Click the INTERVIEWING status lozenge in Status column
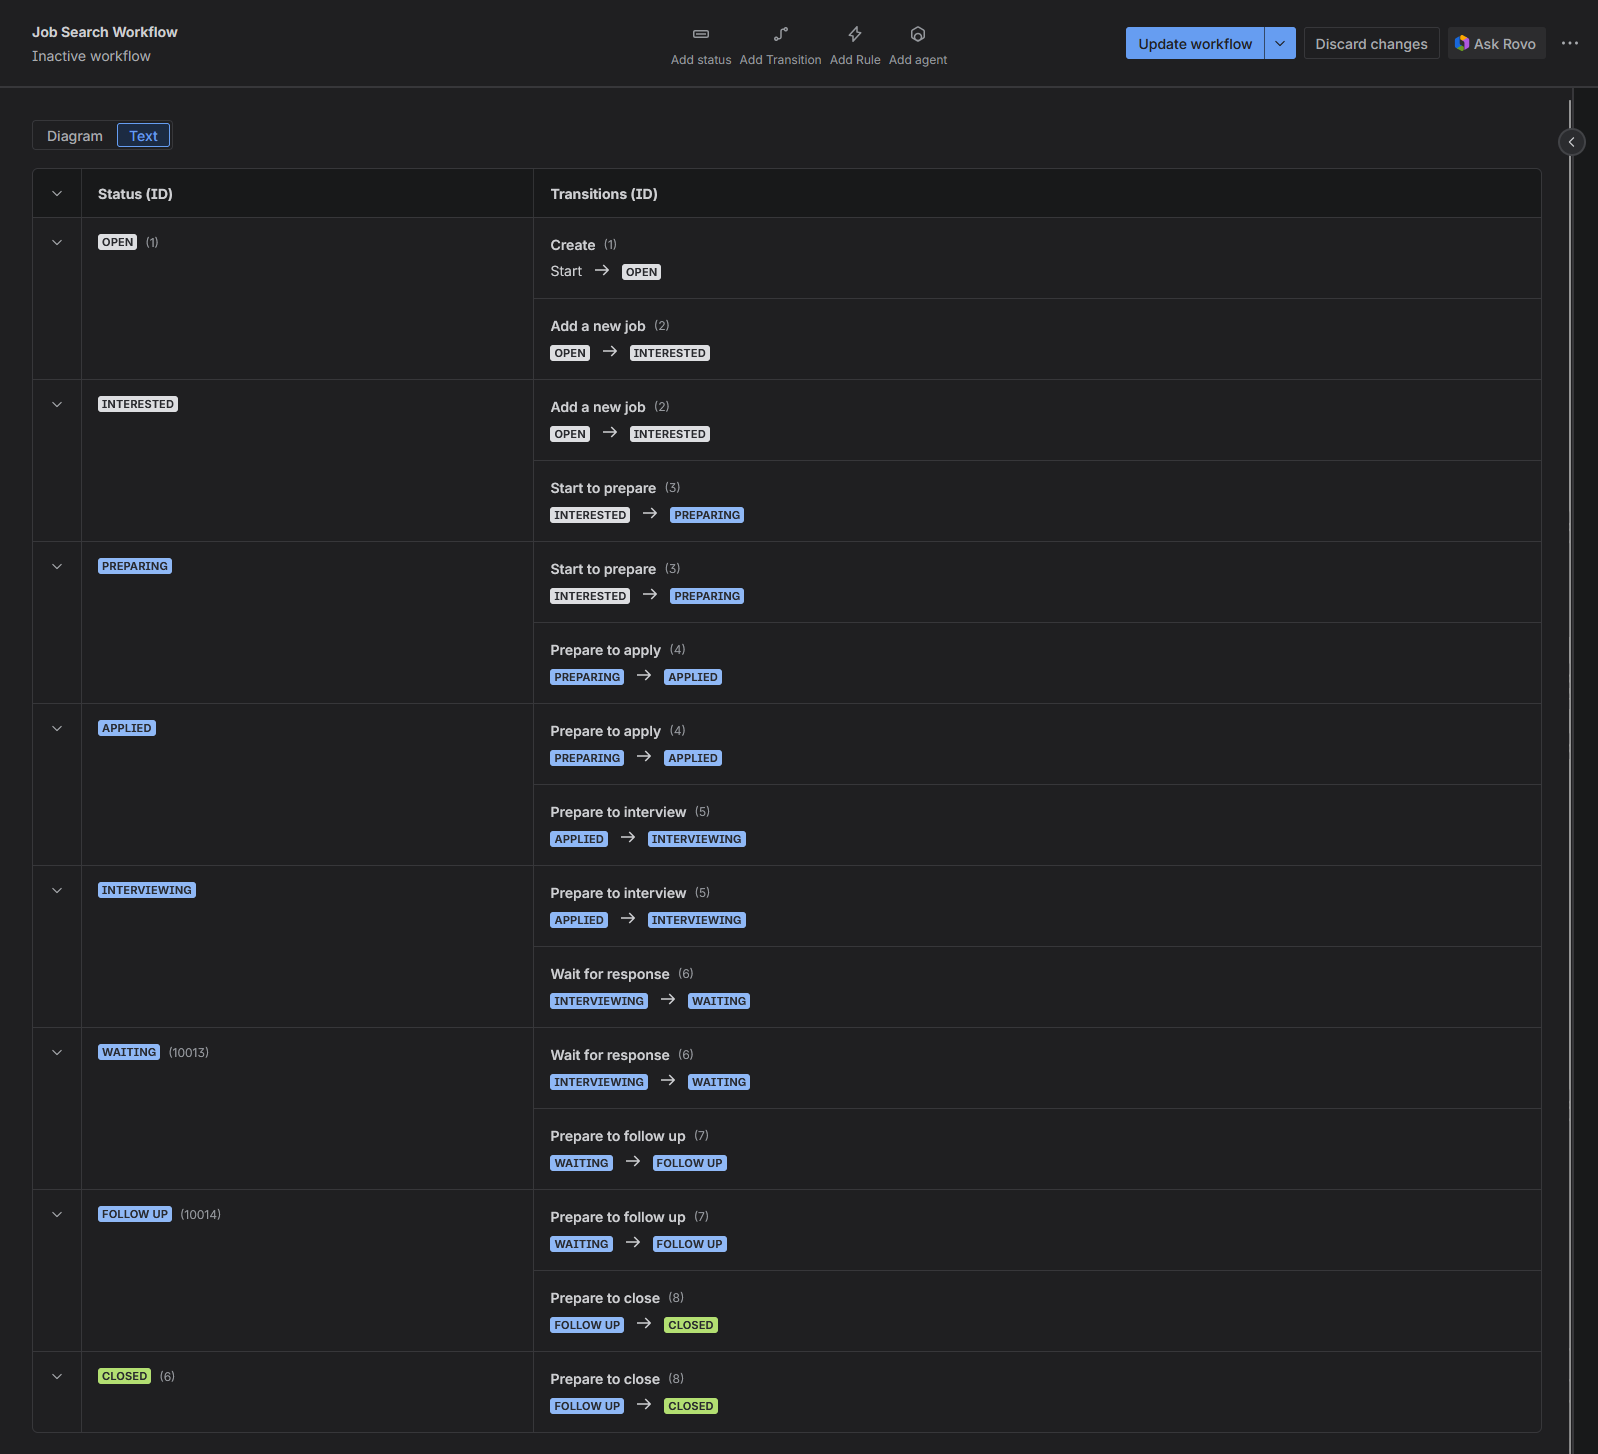 (x=147, y=890)
